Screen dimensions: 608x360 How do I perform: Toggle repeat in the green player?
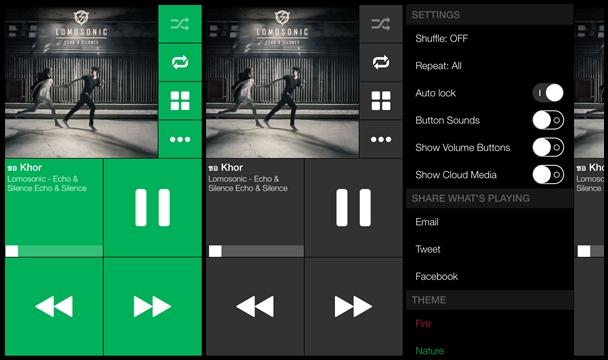[180, 62]
